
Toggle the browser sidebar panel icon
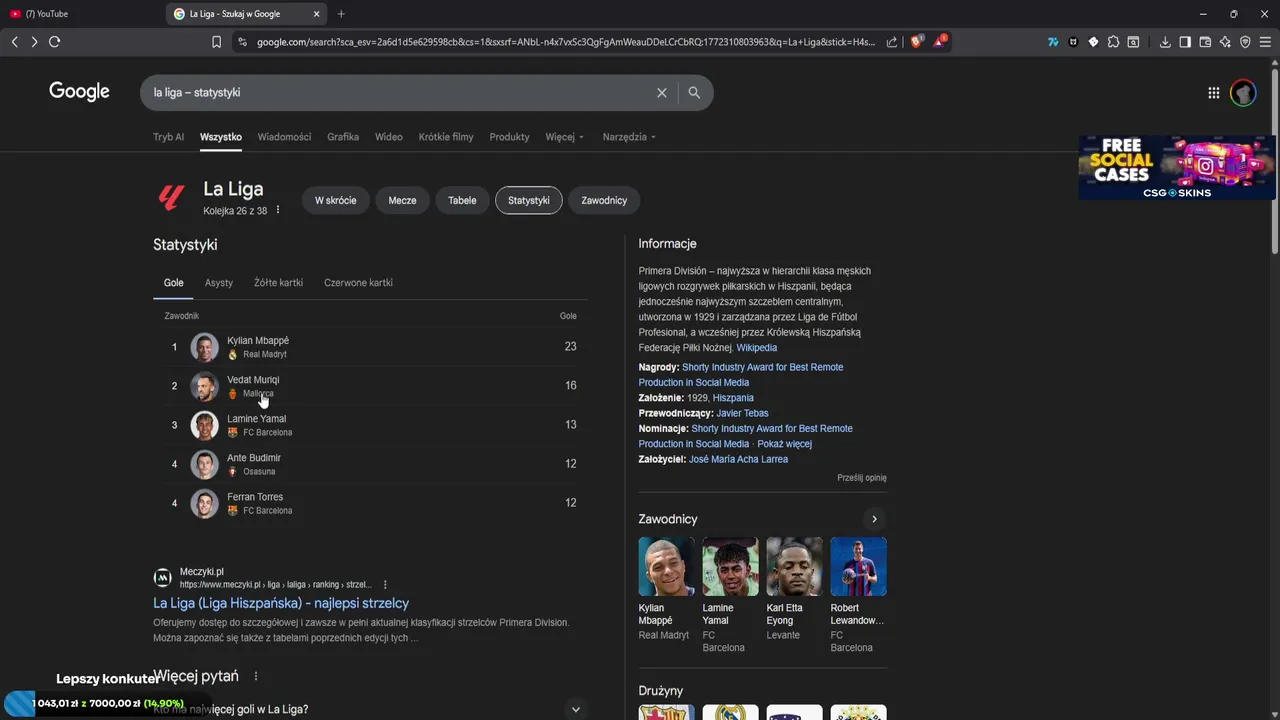click(x=1185, y=42)
